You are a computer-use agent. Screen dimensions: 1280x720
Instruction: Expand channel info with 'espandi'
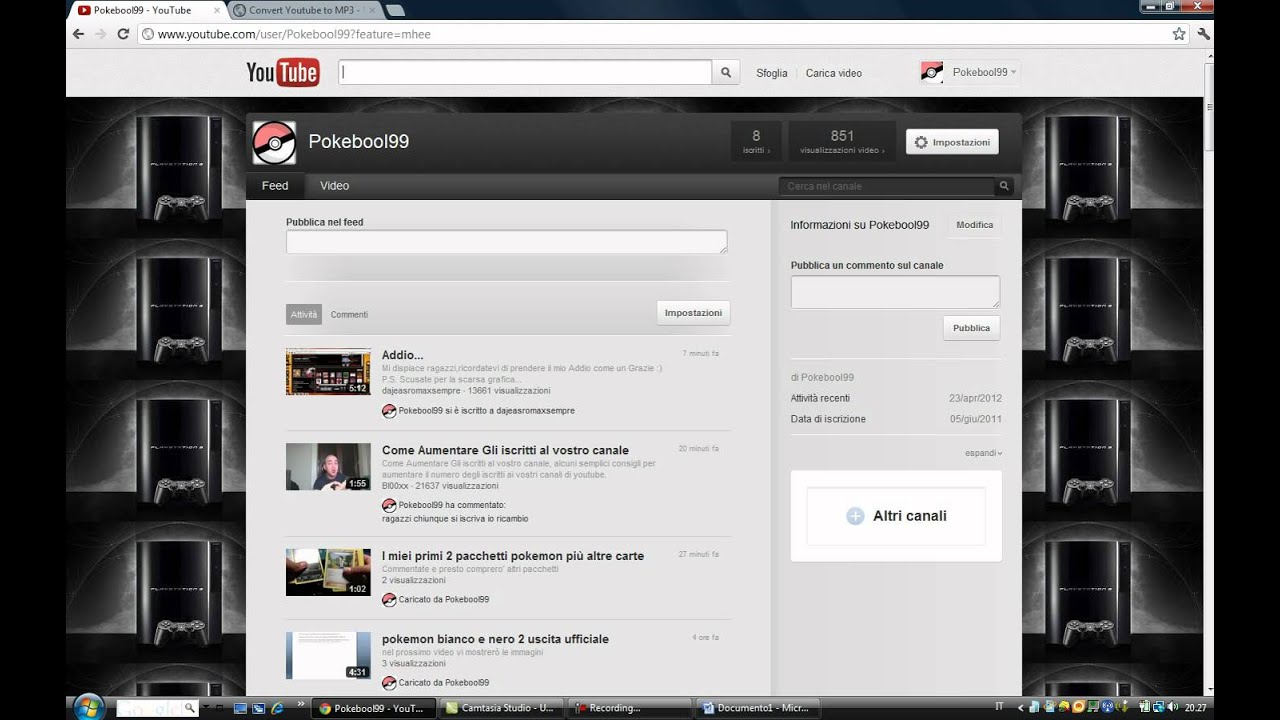point(983,453)
